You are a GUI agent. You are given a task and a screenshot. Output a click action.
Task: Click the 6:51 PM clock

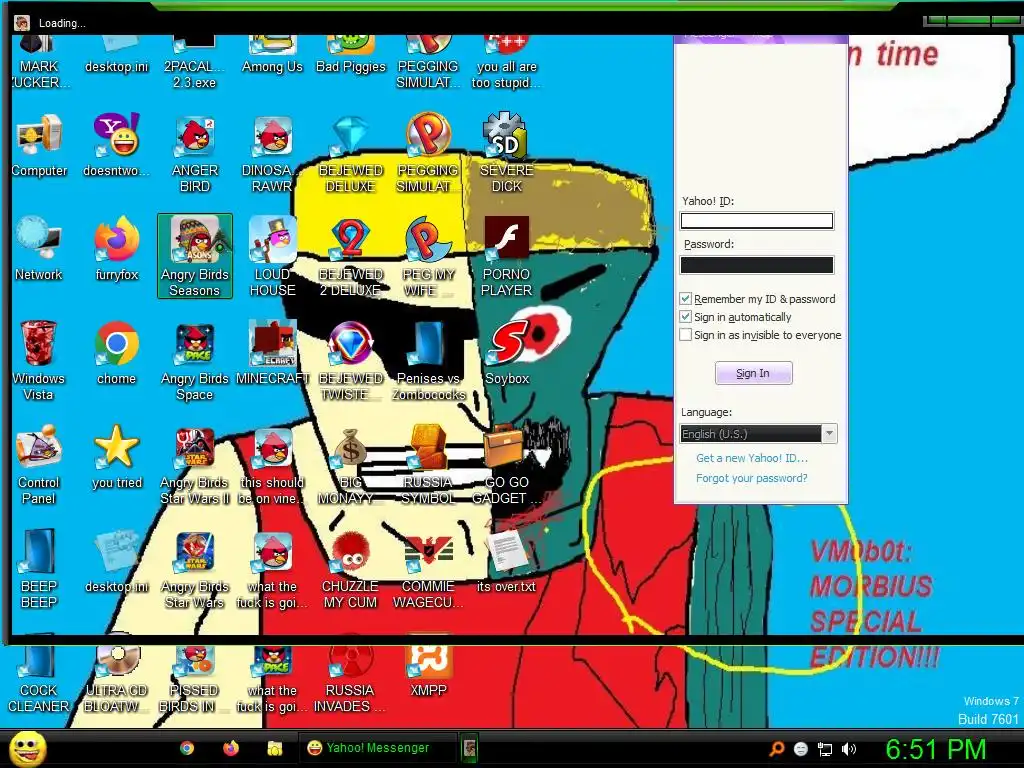point(936,748)
